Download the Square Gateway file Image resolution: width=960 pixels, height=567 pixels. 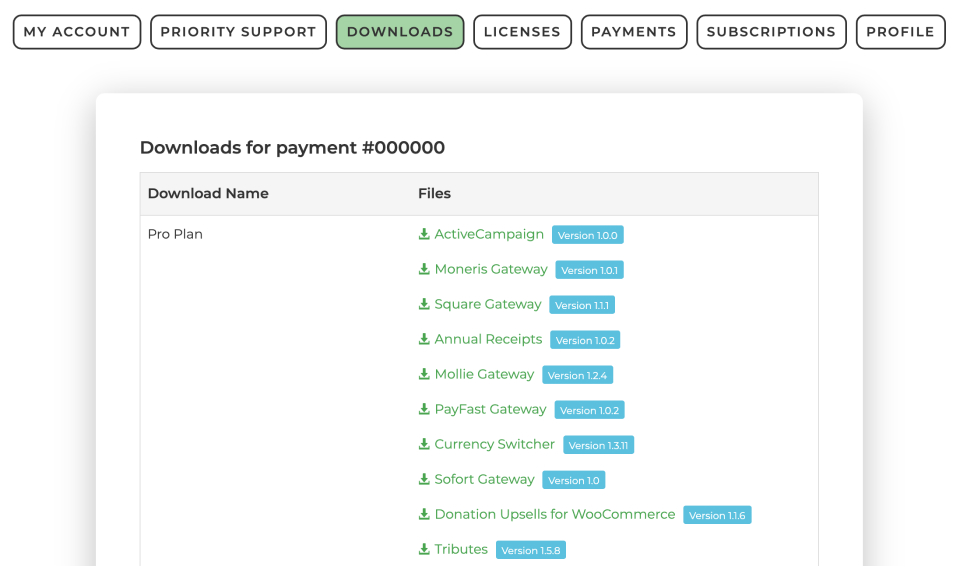pos(487,304)
